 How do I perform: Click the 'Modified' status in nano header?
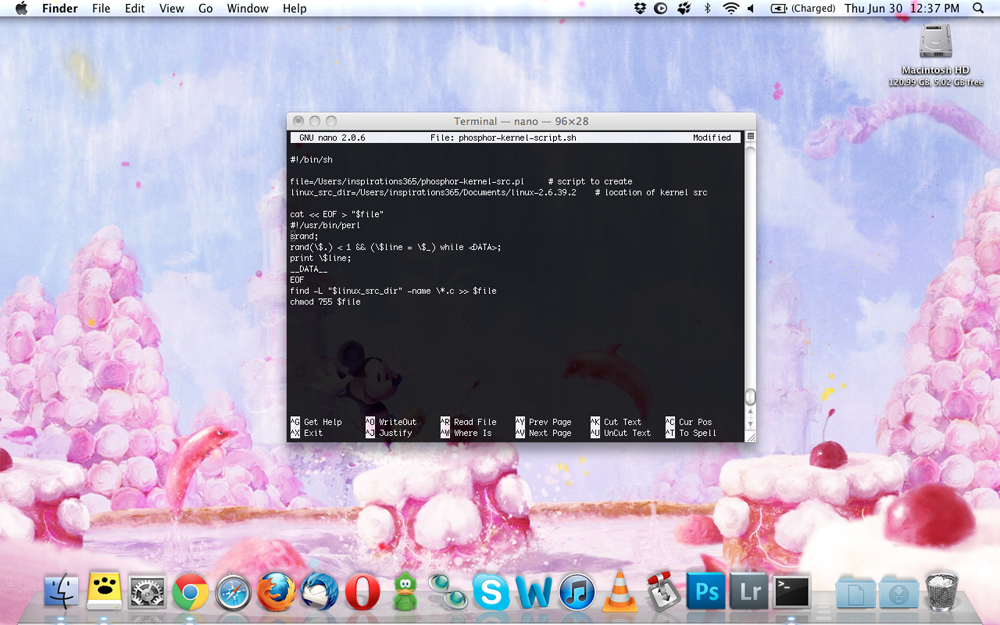712,138
